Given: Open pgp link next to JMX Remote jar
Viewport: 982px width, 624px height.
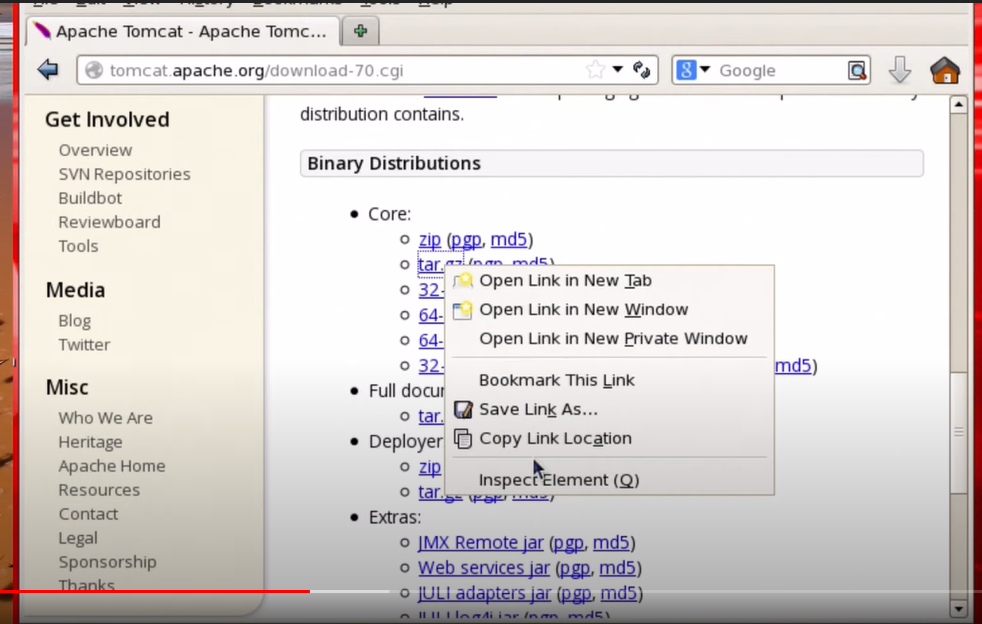Looking at the screenshot, I should click(x=569, y=543).
